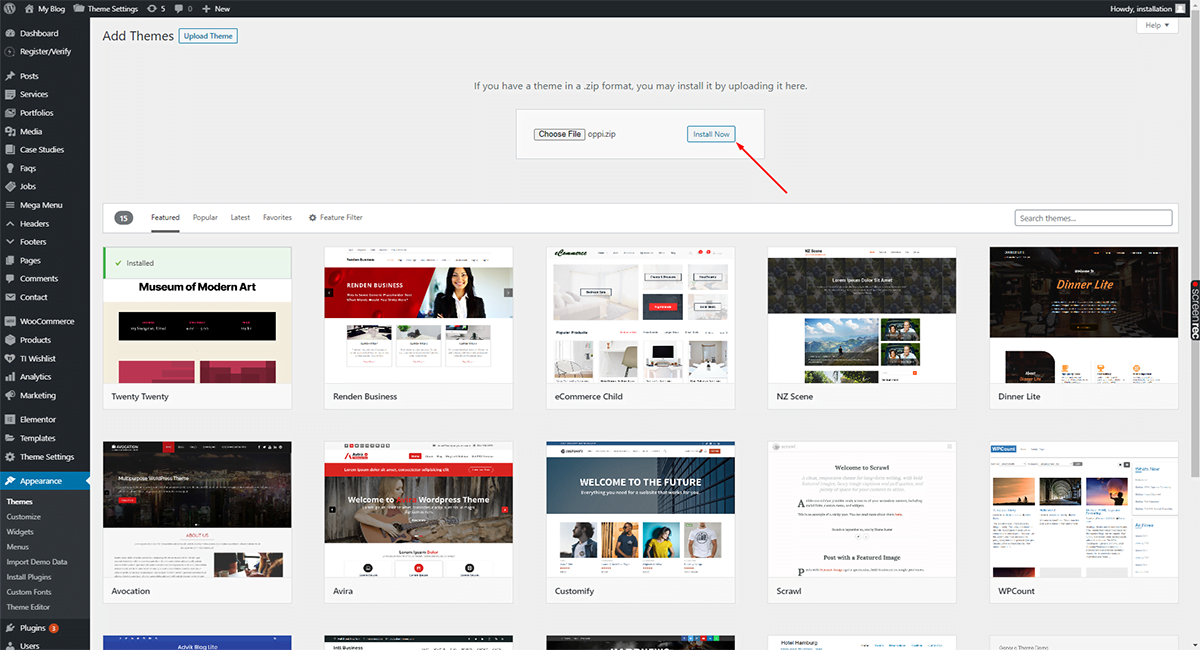
Task: Open Posts via its pushpin icon
Action: (10, 76)
